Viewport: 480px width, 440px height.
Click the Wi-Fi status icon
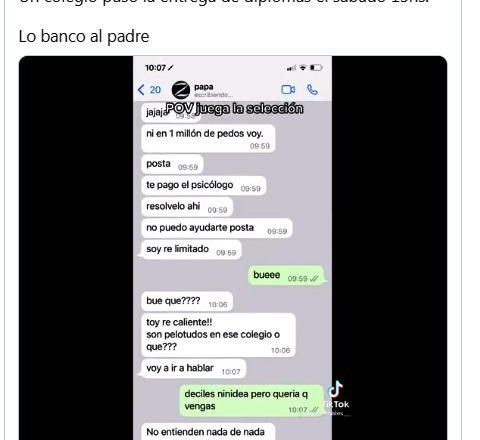[x=303, y=68]
